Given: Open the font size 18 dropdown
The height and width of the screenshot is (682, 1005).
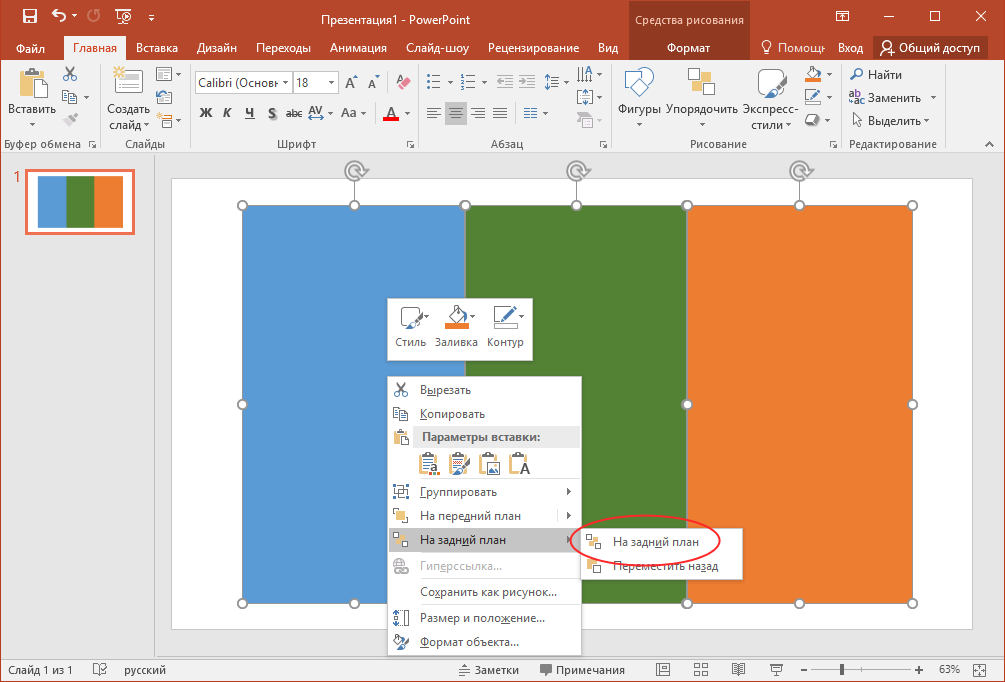Looking at the screenshot, I should (331, 83).
